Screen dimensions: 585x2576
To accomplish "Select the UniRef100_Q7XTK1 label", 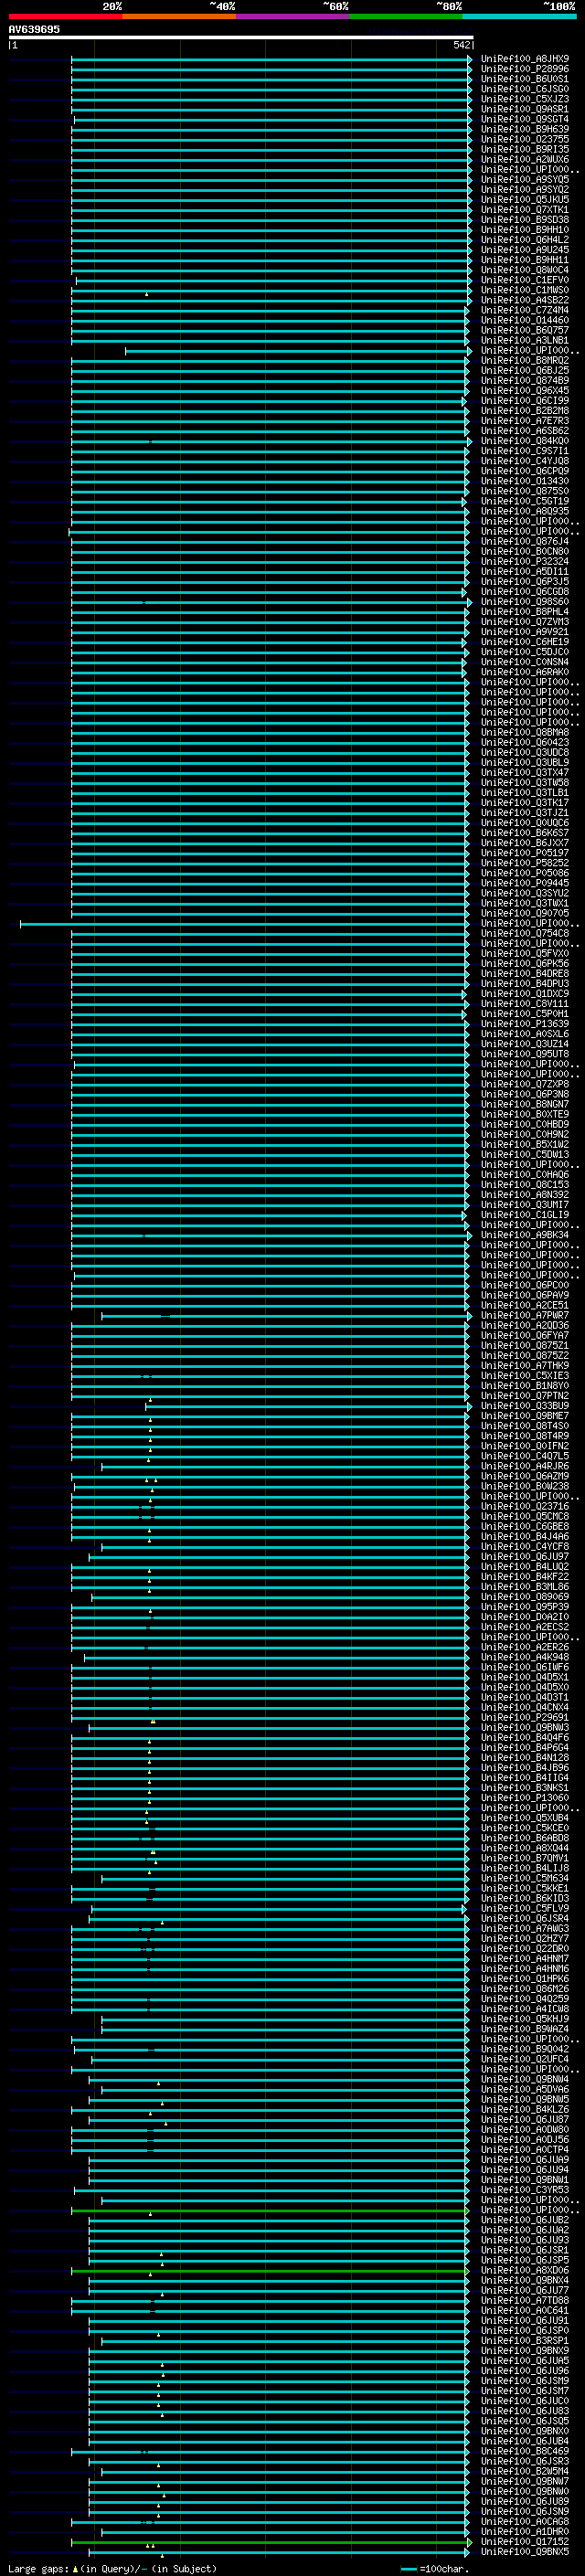I will (x=524, y=209).
